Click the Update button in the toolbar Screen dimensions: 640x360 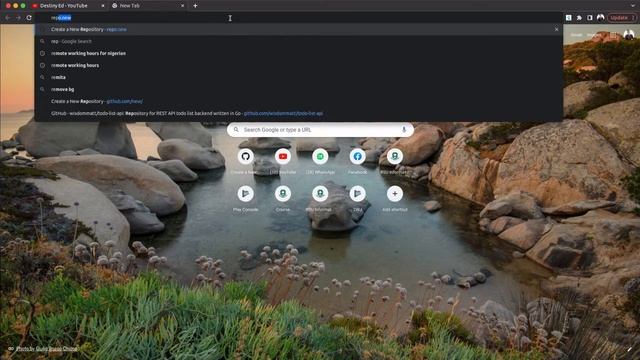tap(622, 18)
